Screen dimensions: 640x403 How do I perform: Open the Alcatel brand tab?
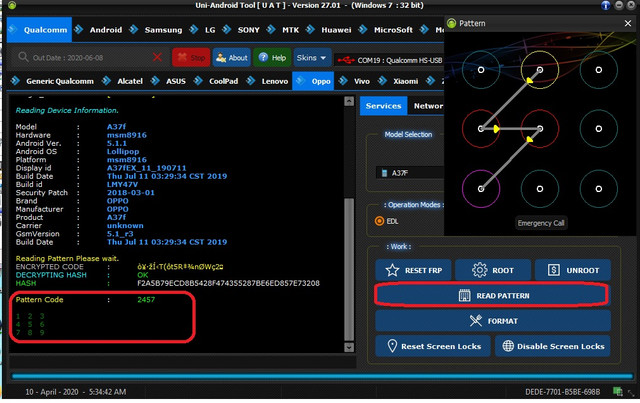point(130,81)
